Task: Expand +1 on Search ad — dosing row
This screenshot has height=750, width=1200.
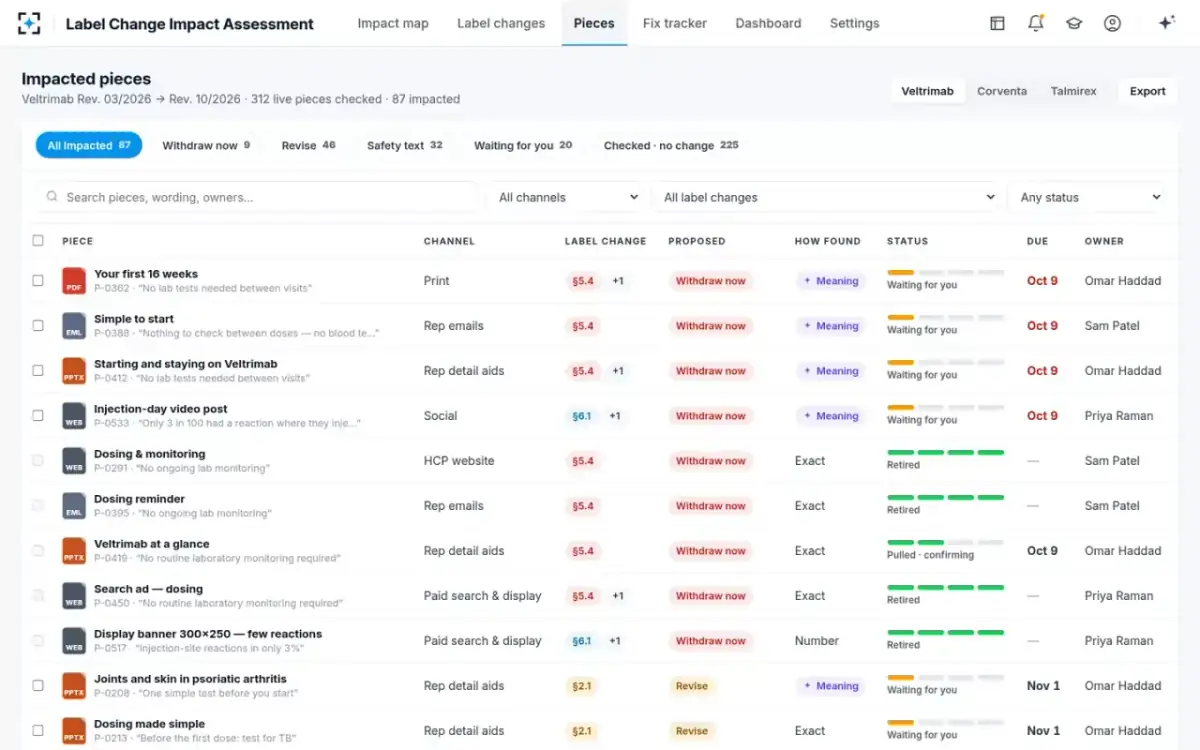Action: click(618, 596)
